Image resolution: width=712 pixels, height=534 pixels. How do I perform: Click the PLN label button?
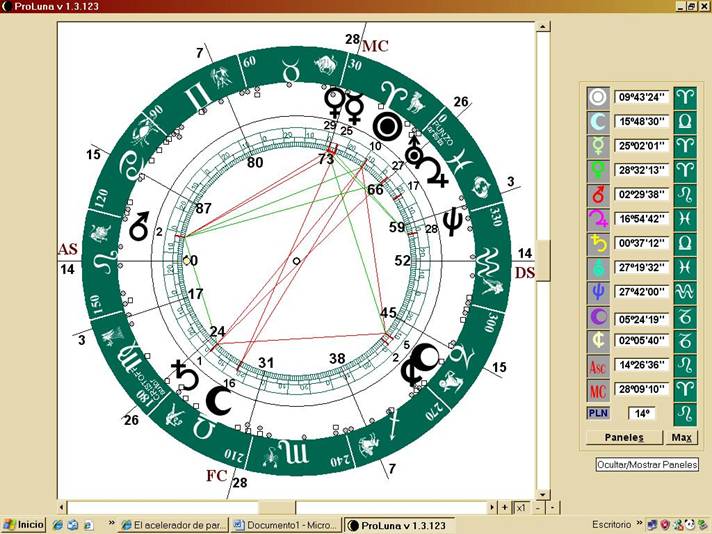click(598, 413)
